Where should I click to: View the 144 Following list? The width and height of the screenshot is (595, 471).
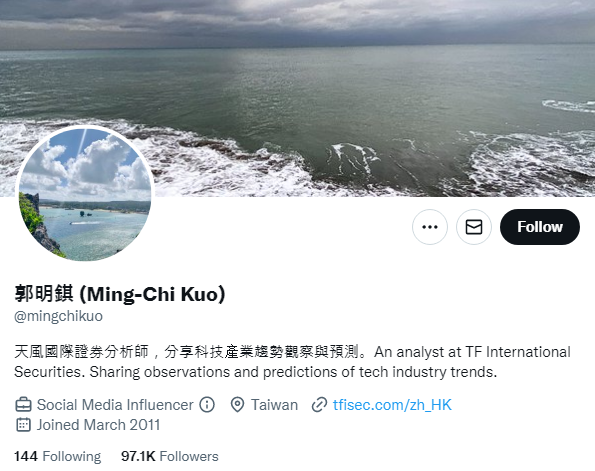pyautogui.click(x=58, y=456)
